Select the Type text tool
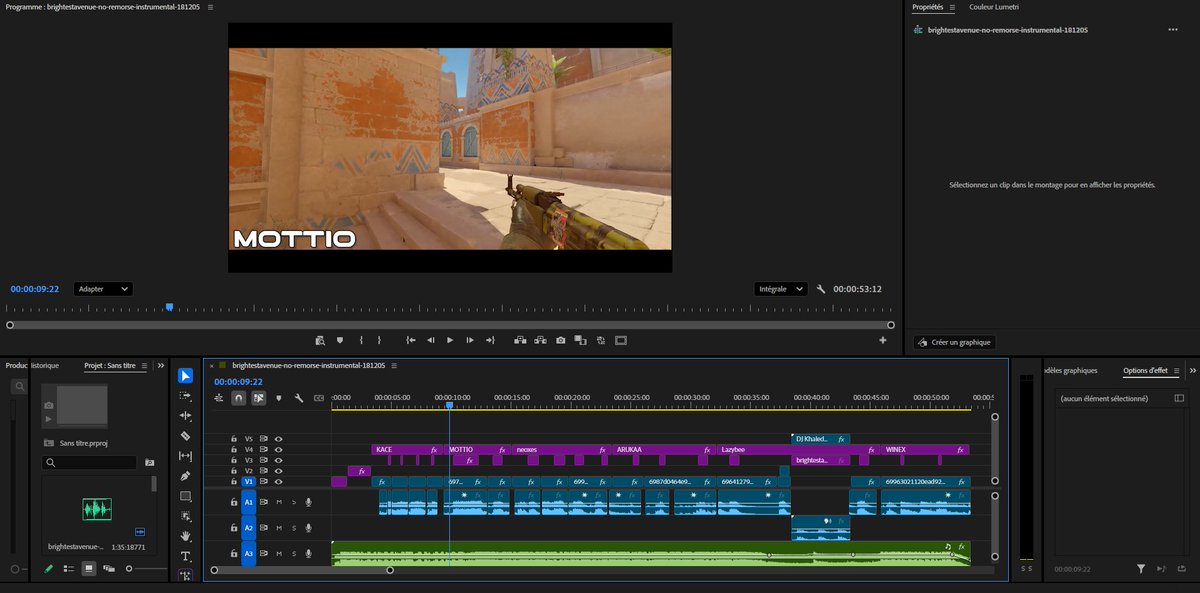Screen dimensions: 1200x593 click(x=186, y=556)
